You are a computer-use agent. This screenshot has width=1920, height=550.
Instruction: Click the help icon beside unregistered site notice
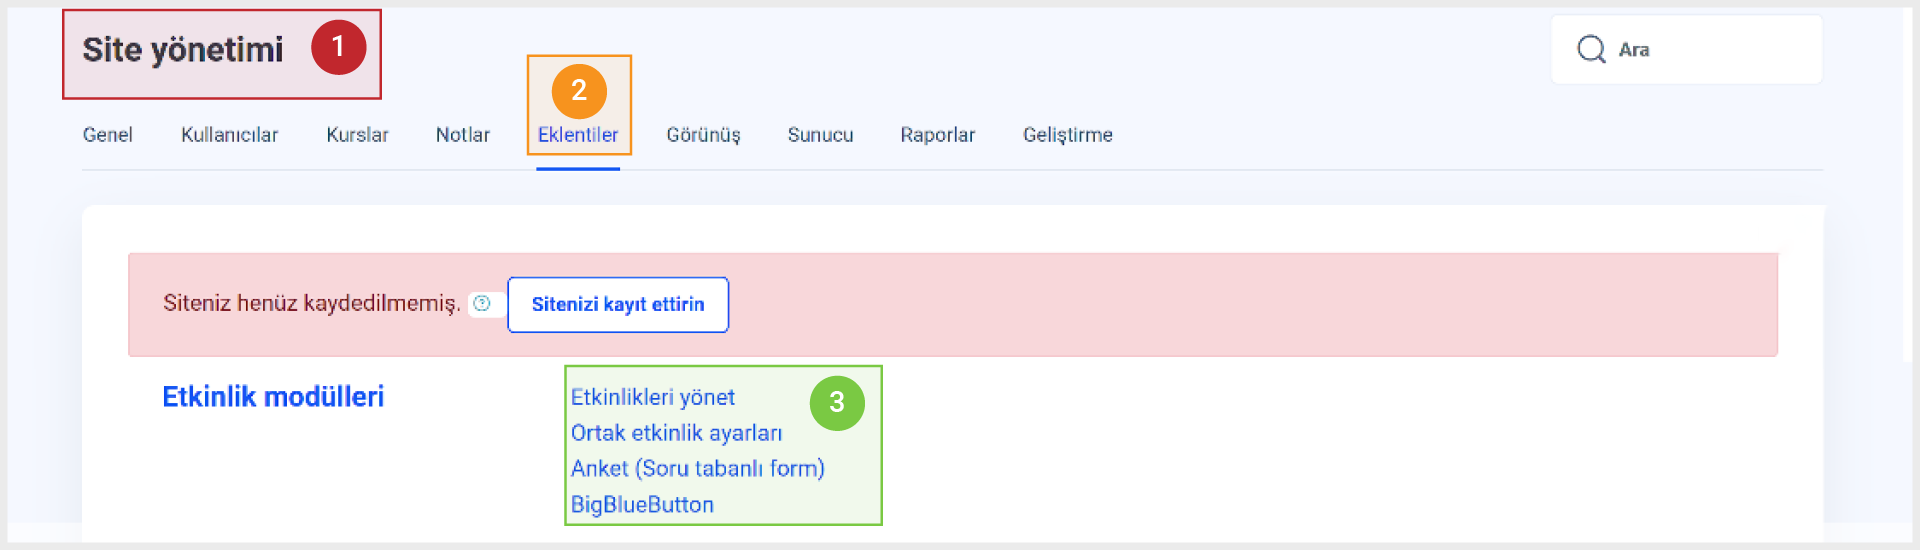pyautogui.click(x=482, y=303)
